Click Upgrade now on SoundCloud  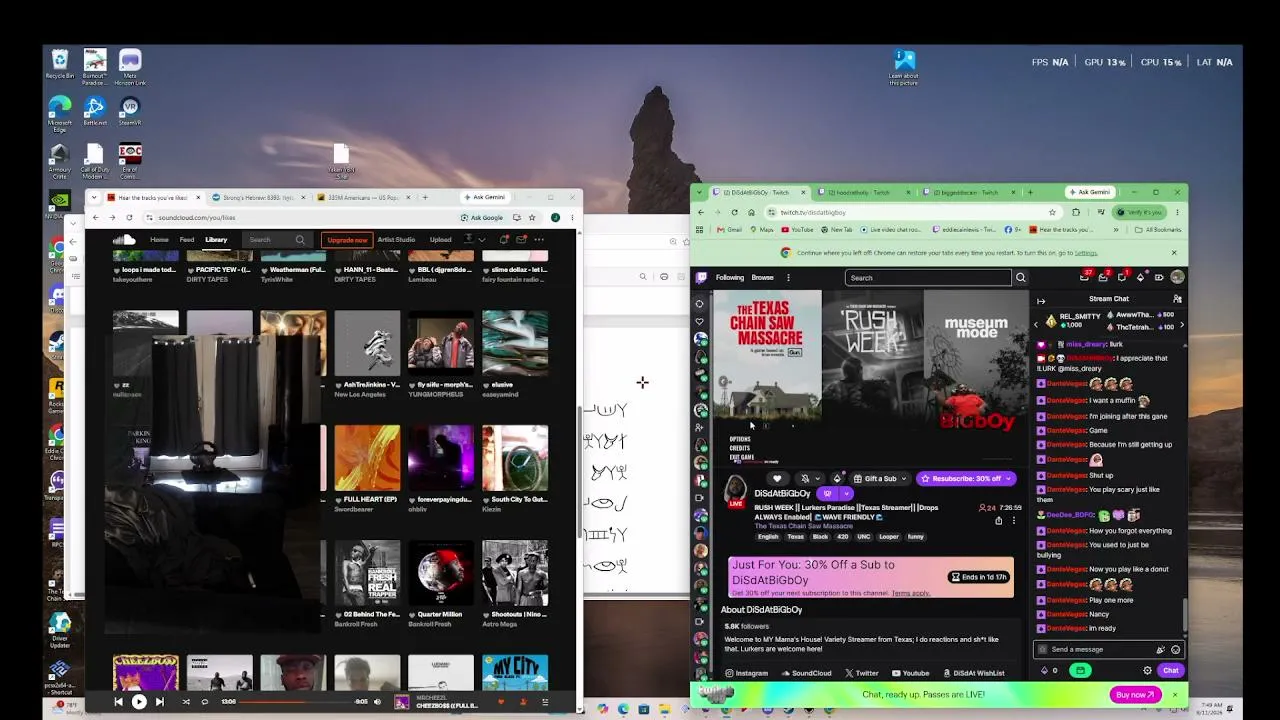click(x=348, y=240)
